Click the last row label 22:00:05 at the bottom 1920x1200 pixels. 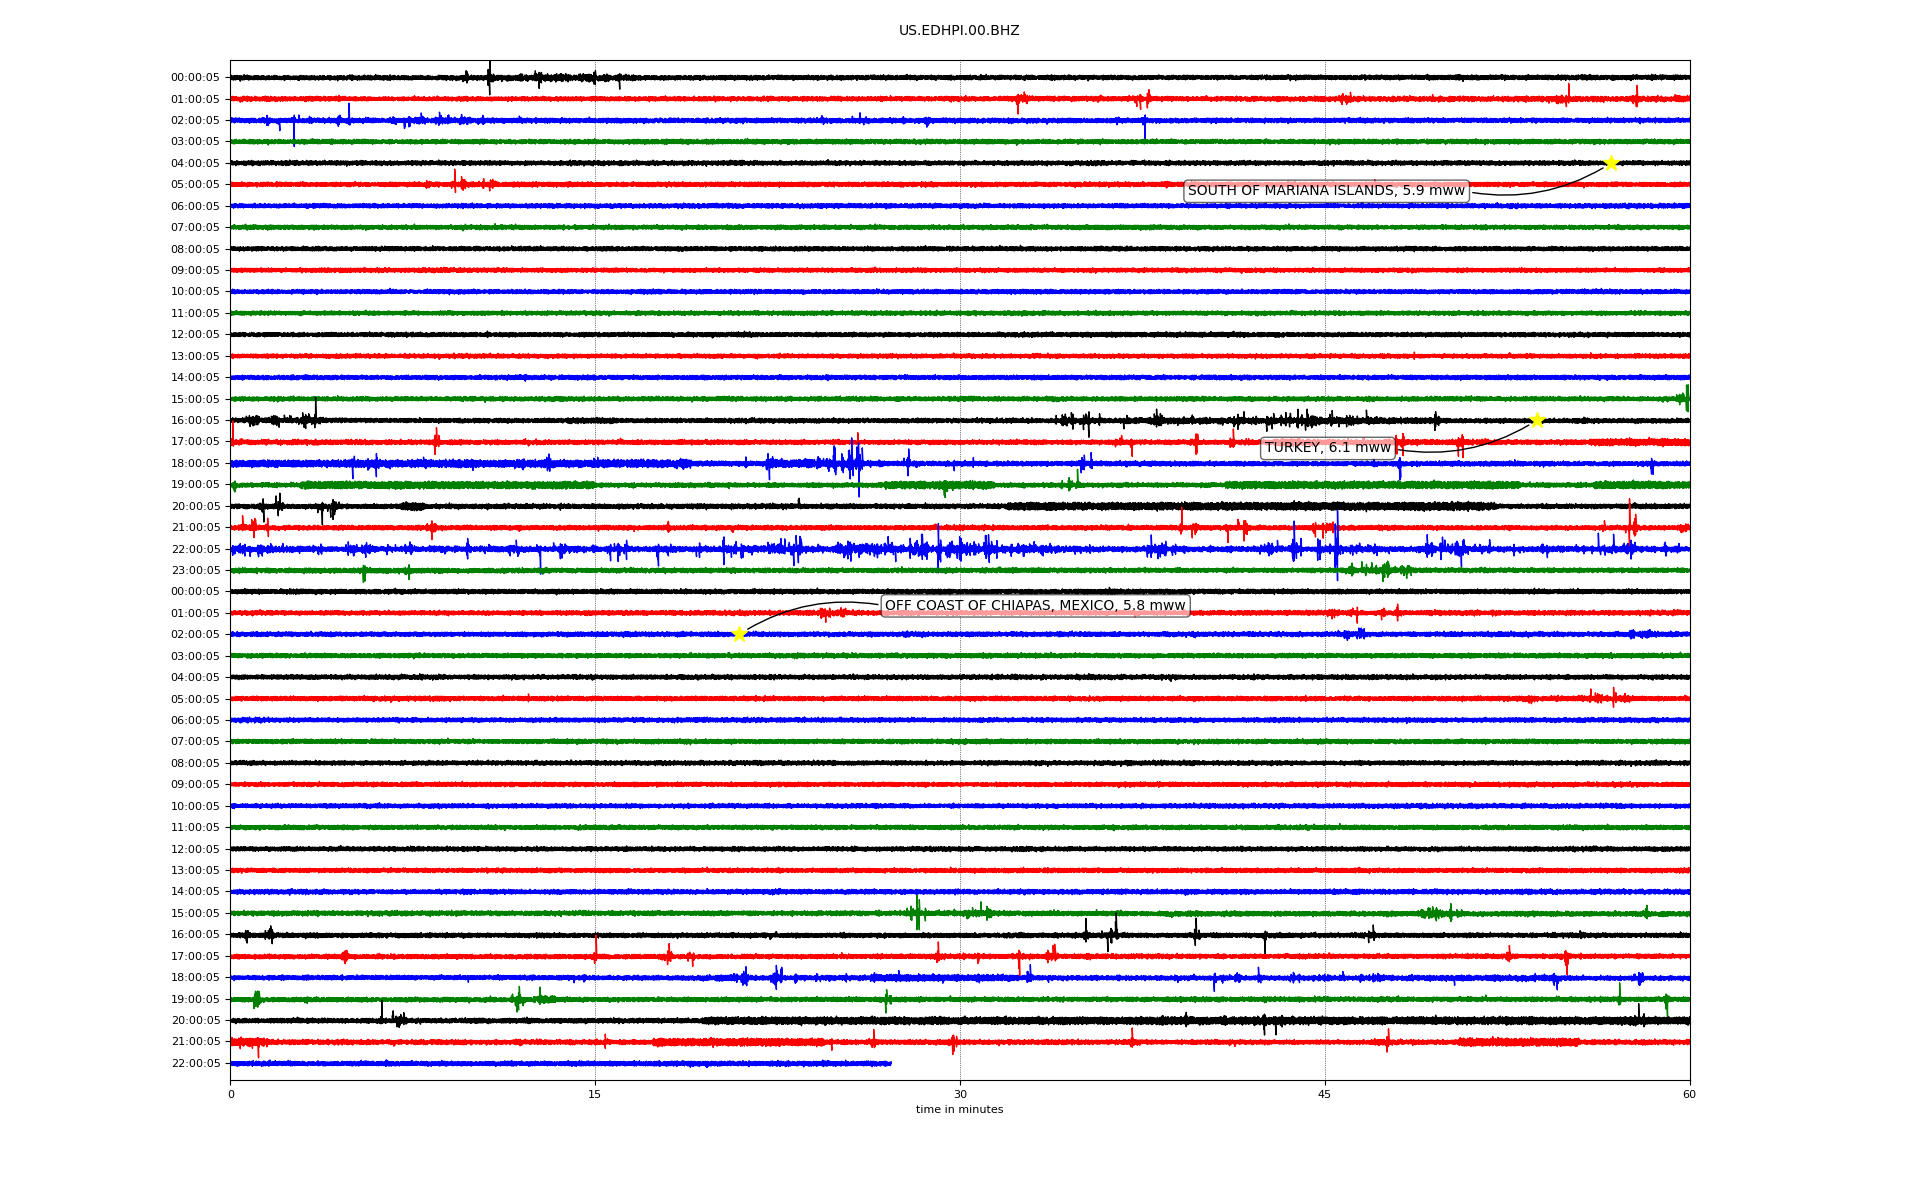tap(195, 1064)
